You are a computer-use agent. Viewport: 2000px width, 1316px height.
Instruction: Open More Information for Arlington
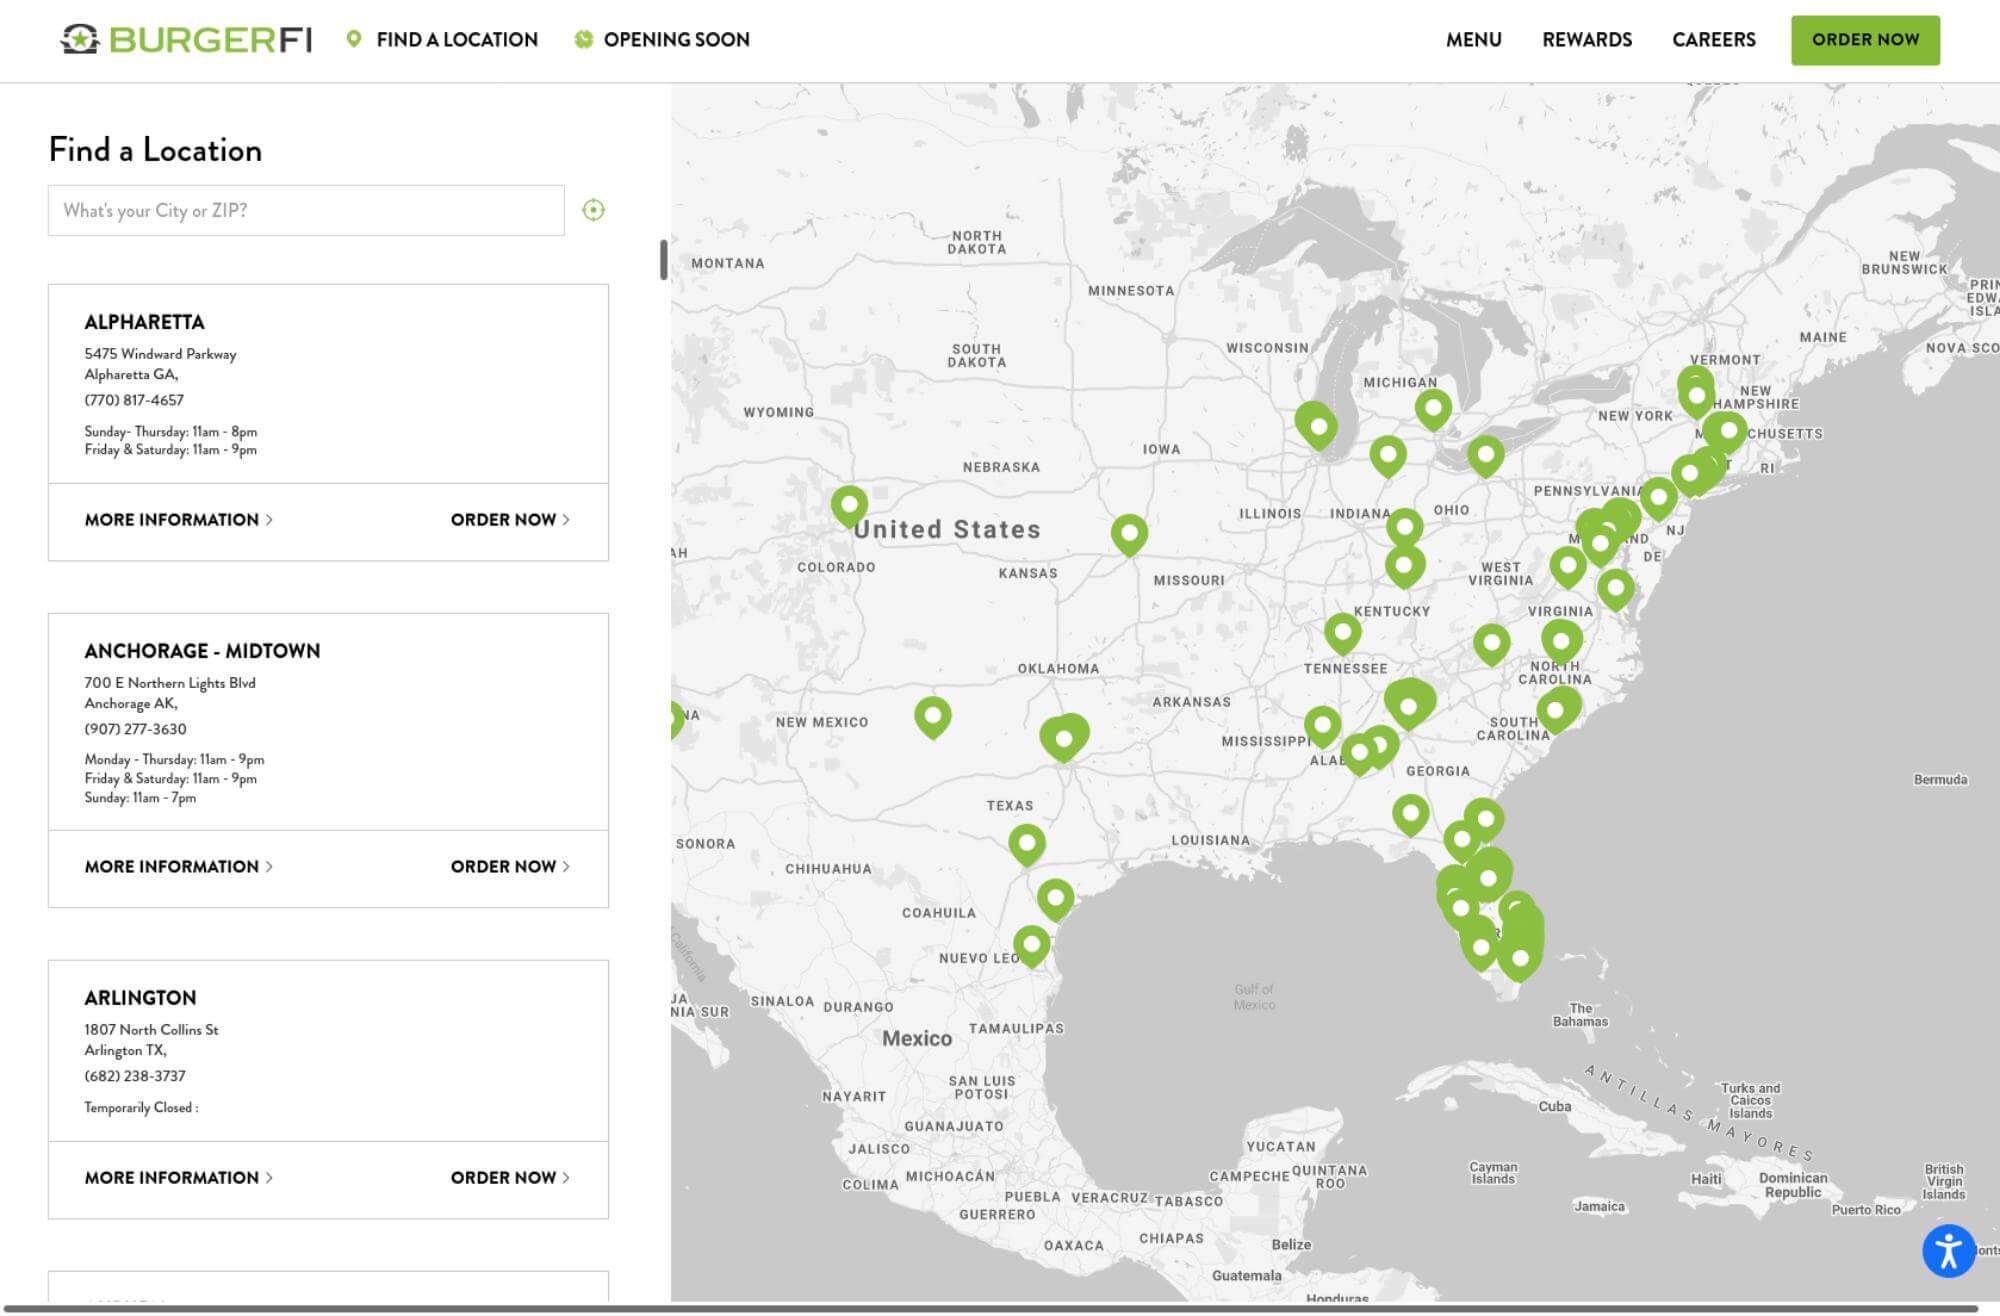tap(178, 1178)
